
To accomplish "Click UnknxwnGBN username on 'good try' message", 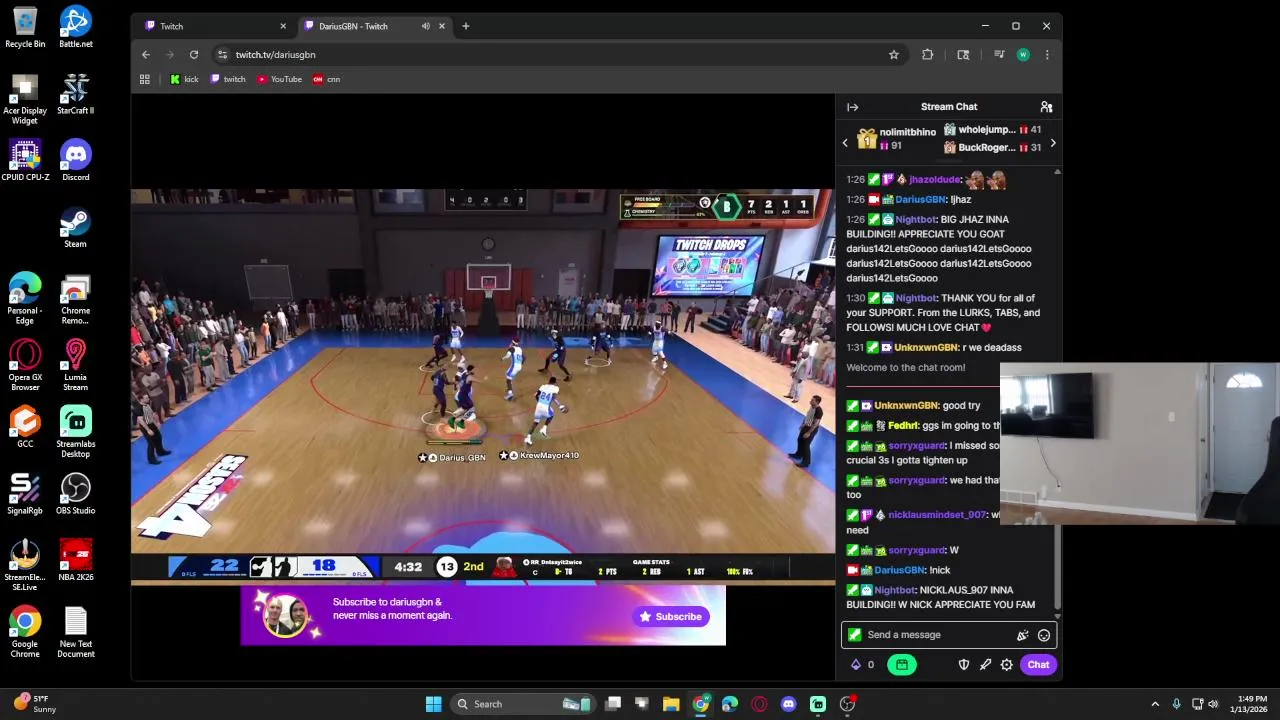I will 906,406.
